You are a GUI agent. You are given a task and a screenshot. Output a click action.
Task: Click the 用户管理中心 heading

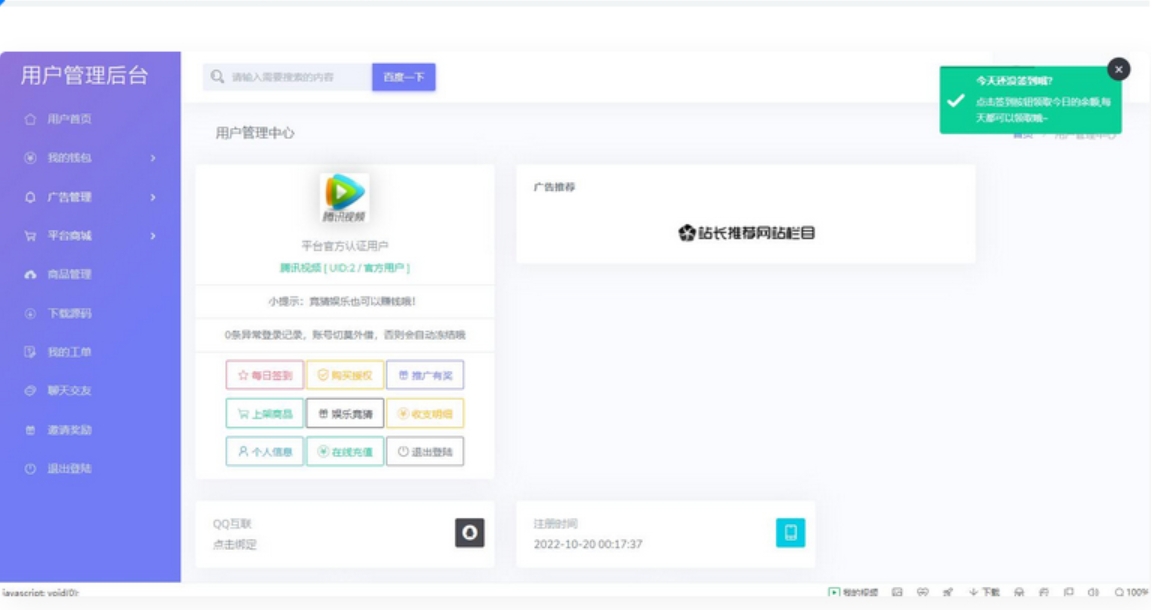(x=255, y=133)
